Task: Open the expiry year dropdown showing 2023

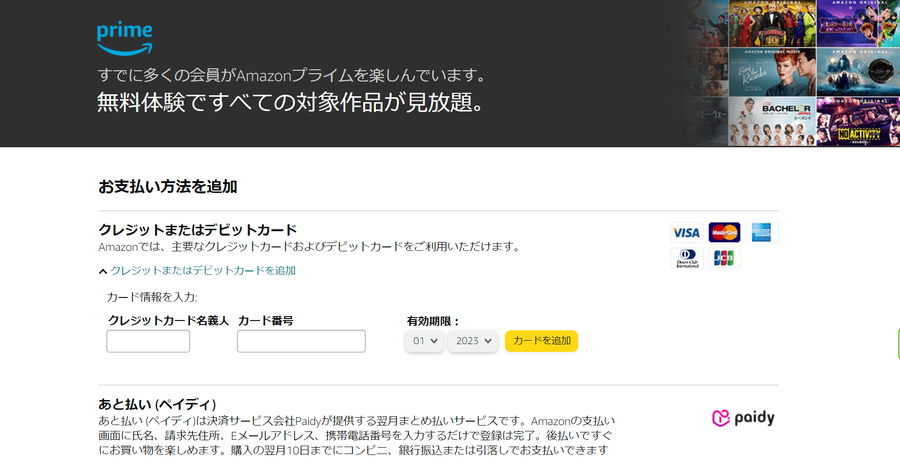Action: [473, 341]
